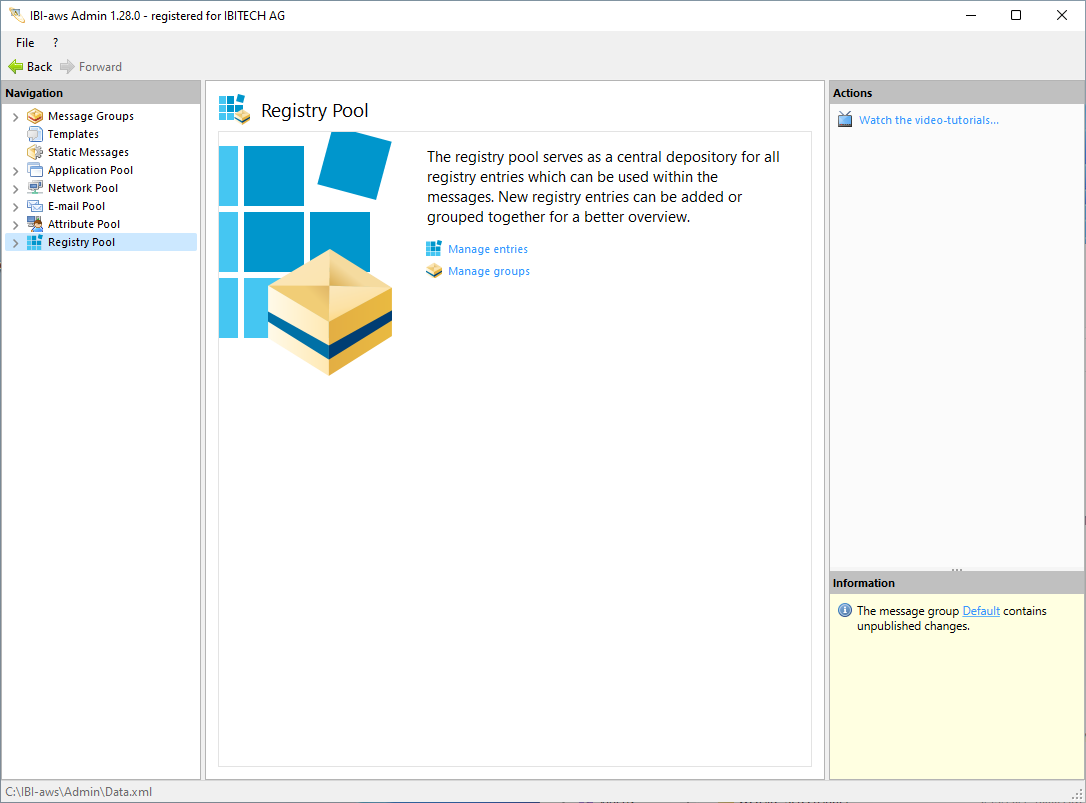Open the Manage groups link
The width and height of the screenshot is (1086, 803).
[488, 271]
